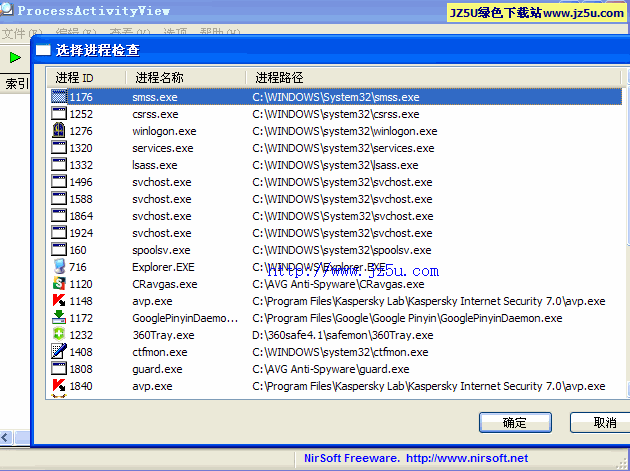Click path D:\360safe4.1\safemon\360Tray.exe
This screenshot has height=471, width=630.
343,335
